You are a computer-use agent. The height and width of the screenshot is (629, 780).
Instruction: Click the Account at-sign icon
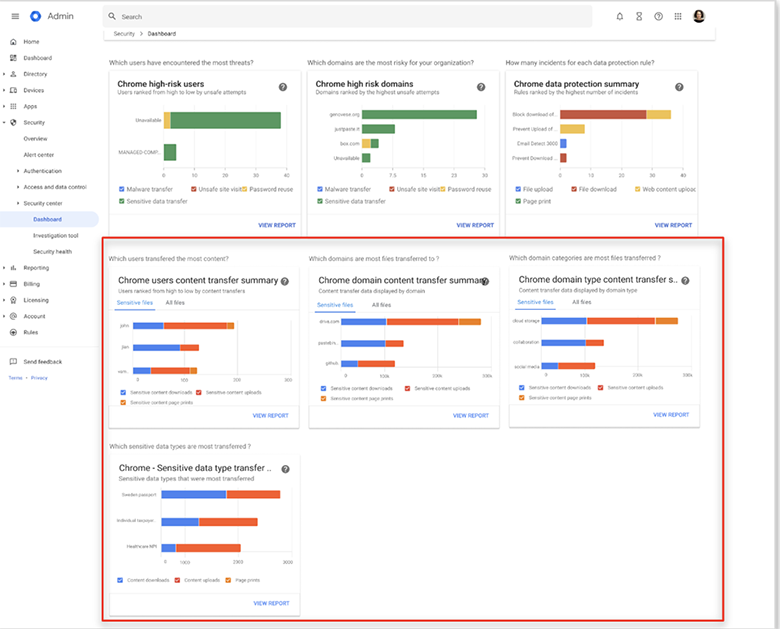coord(13,316)
